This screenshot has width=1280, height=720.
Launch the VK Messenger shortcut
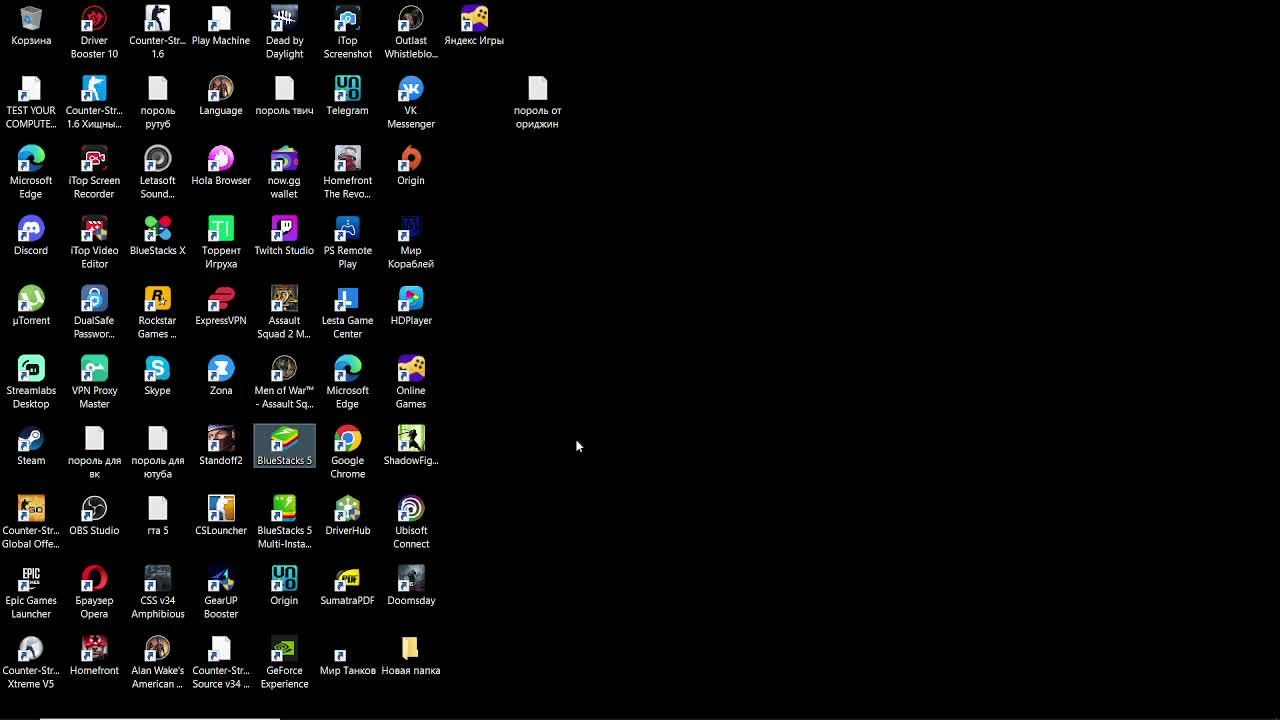[x=411, y=103]
